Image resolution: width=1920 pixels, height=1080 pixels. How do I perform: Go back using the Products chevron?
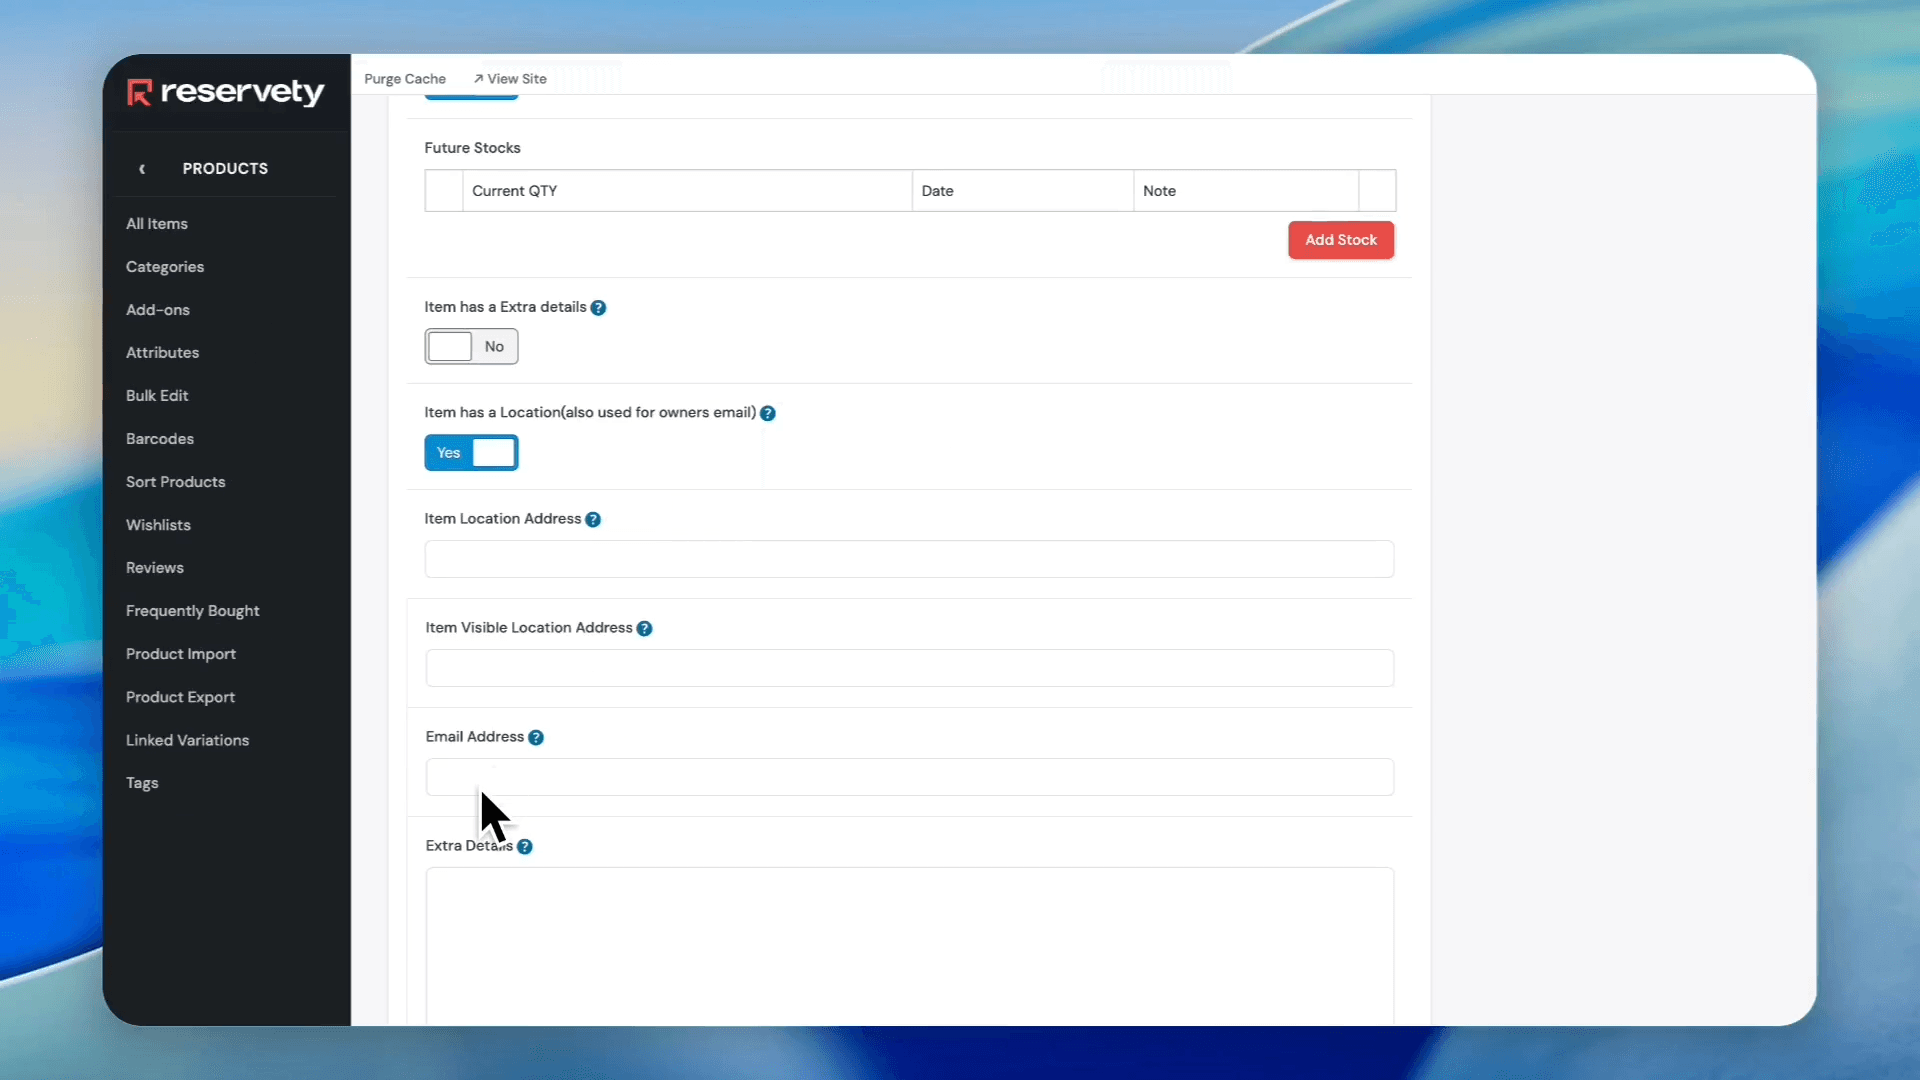pos(142,169)
